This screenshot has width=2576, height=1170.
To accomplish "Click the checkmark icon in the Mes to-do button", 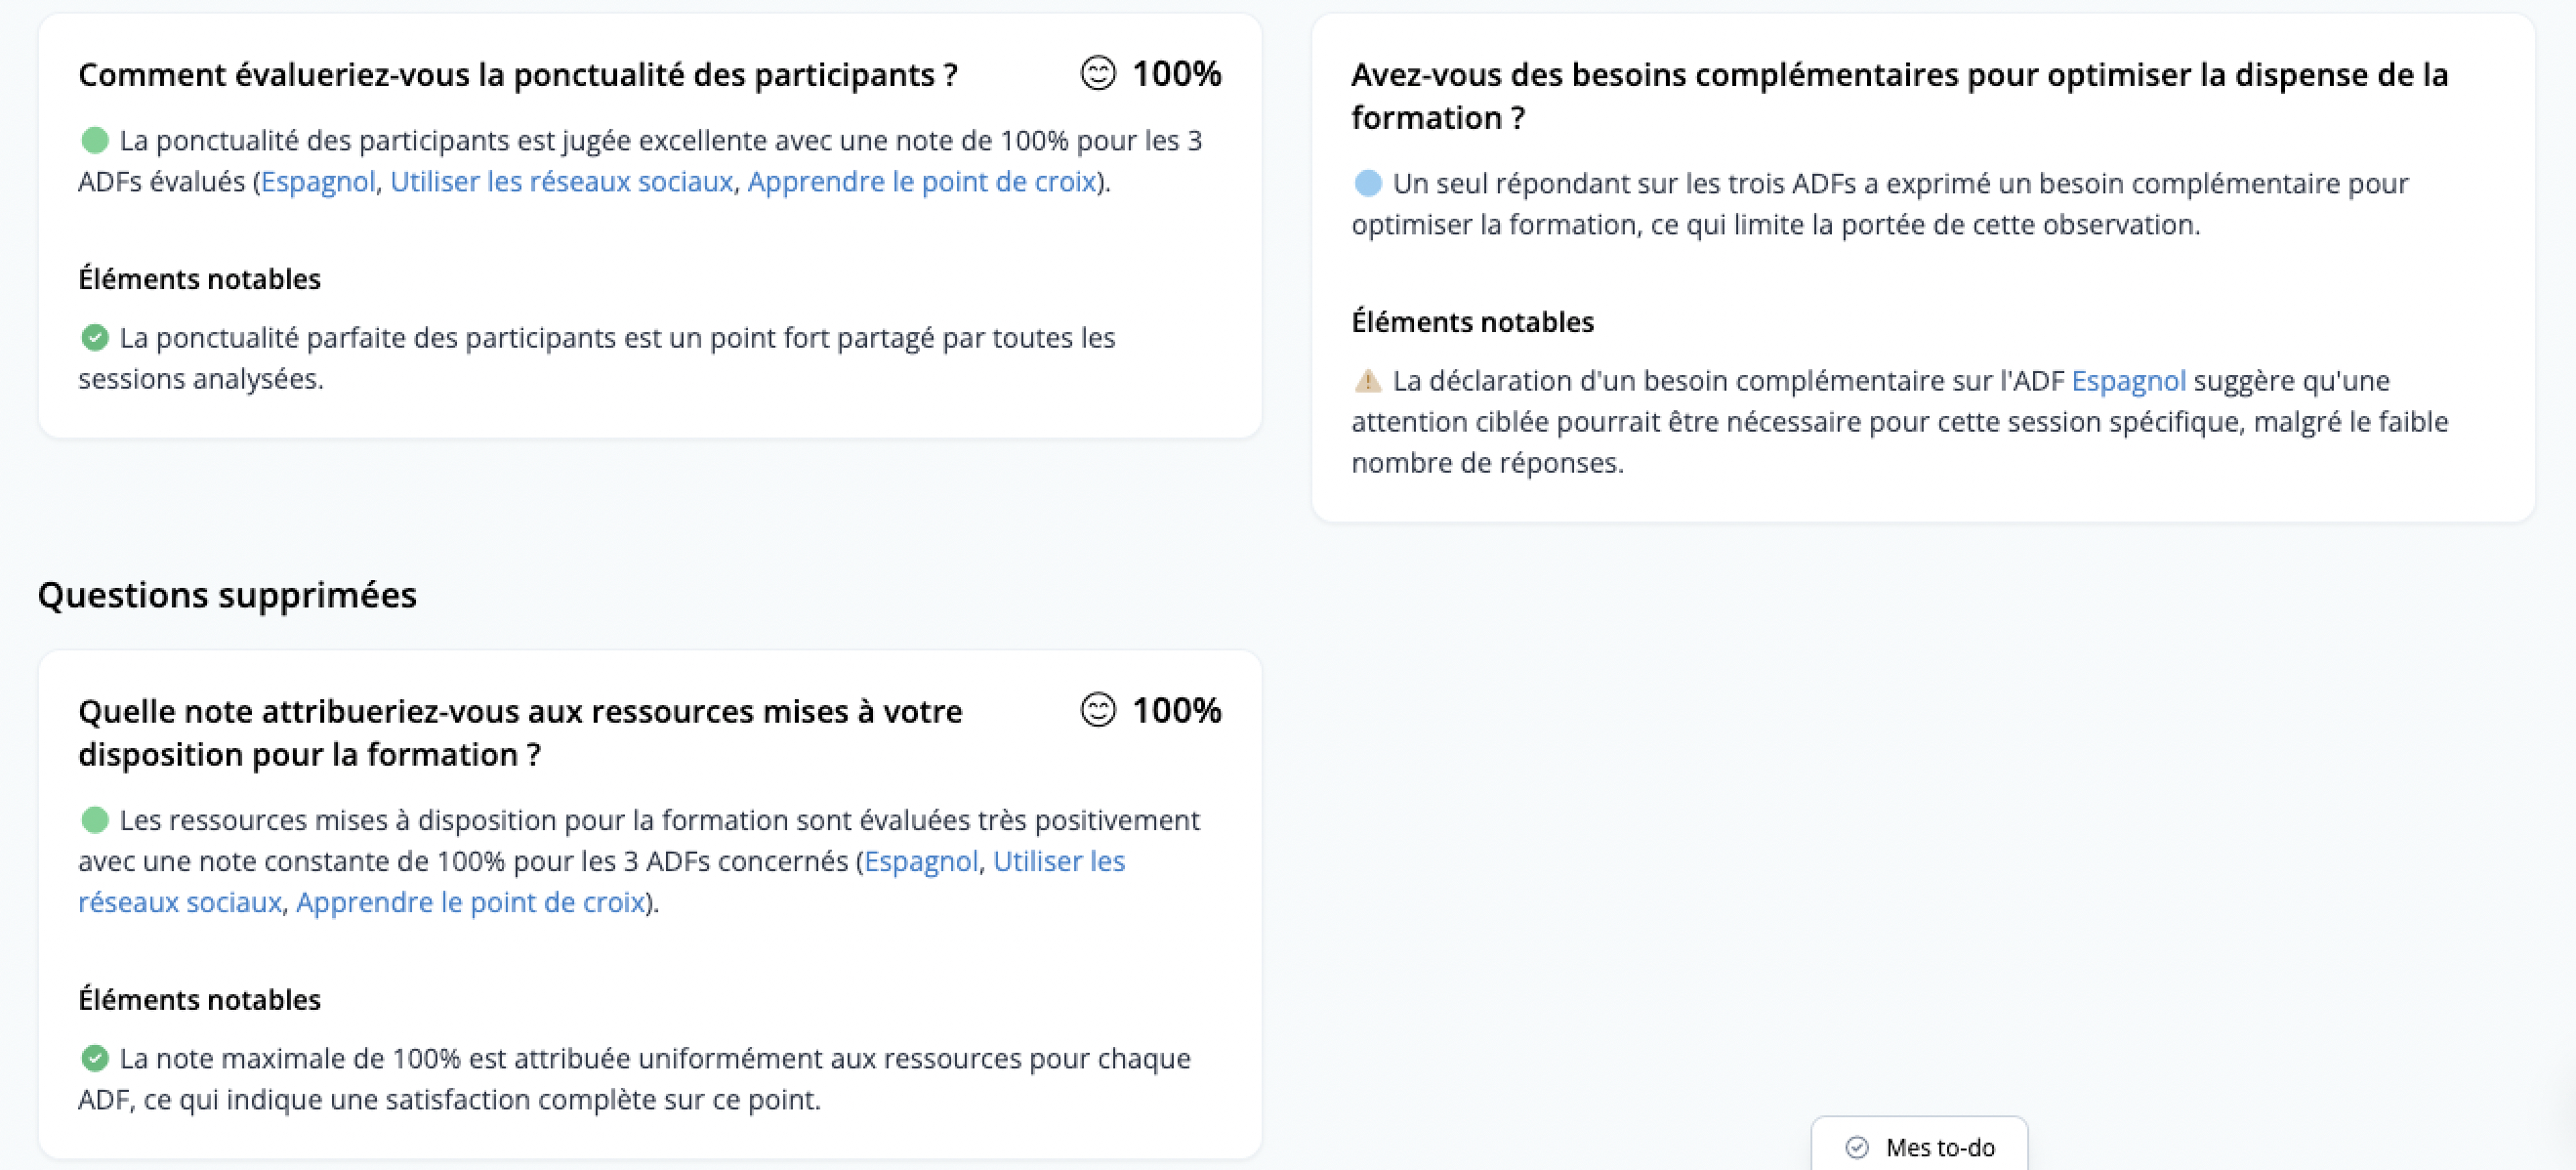I will pos(1857,1147).
